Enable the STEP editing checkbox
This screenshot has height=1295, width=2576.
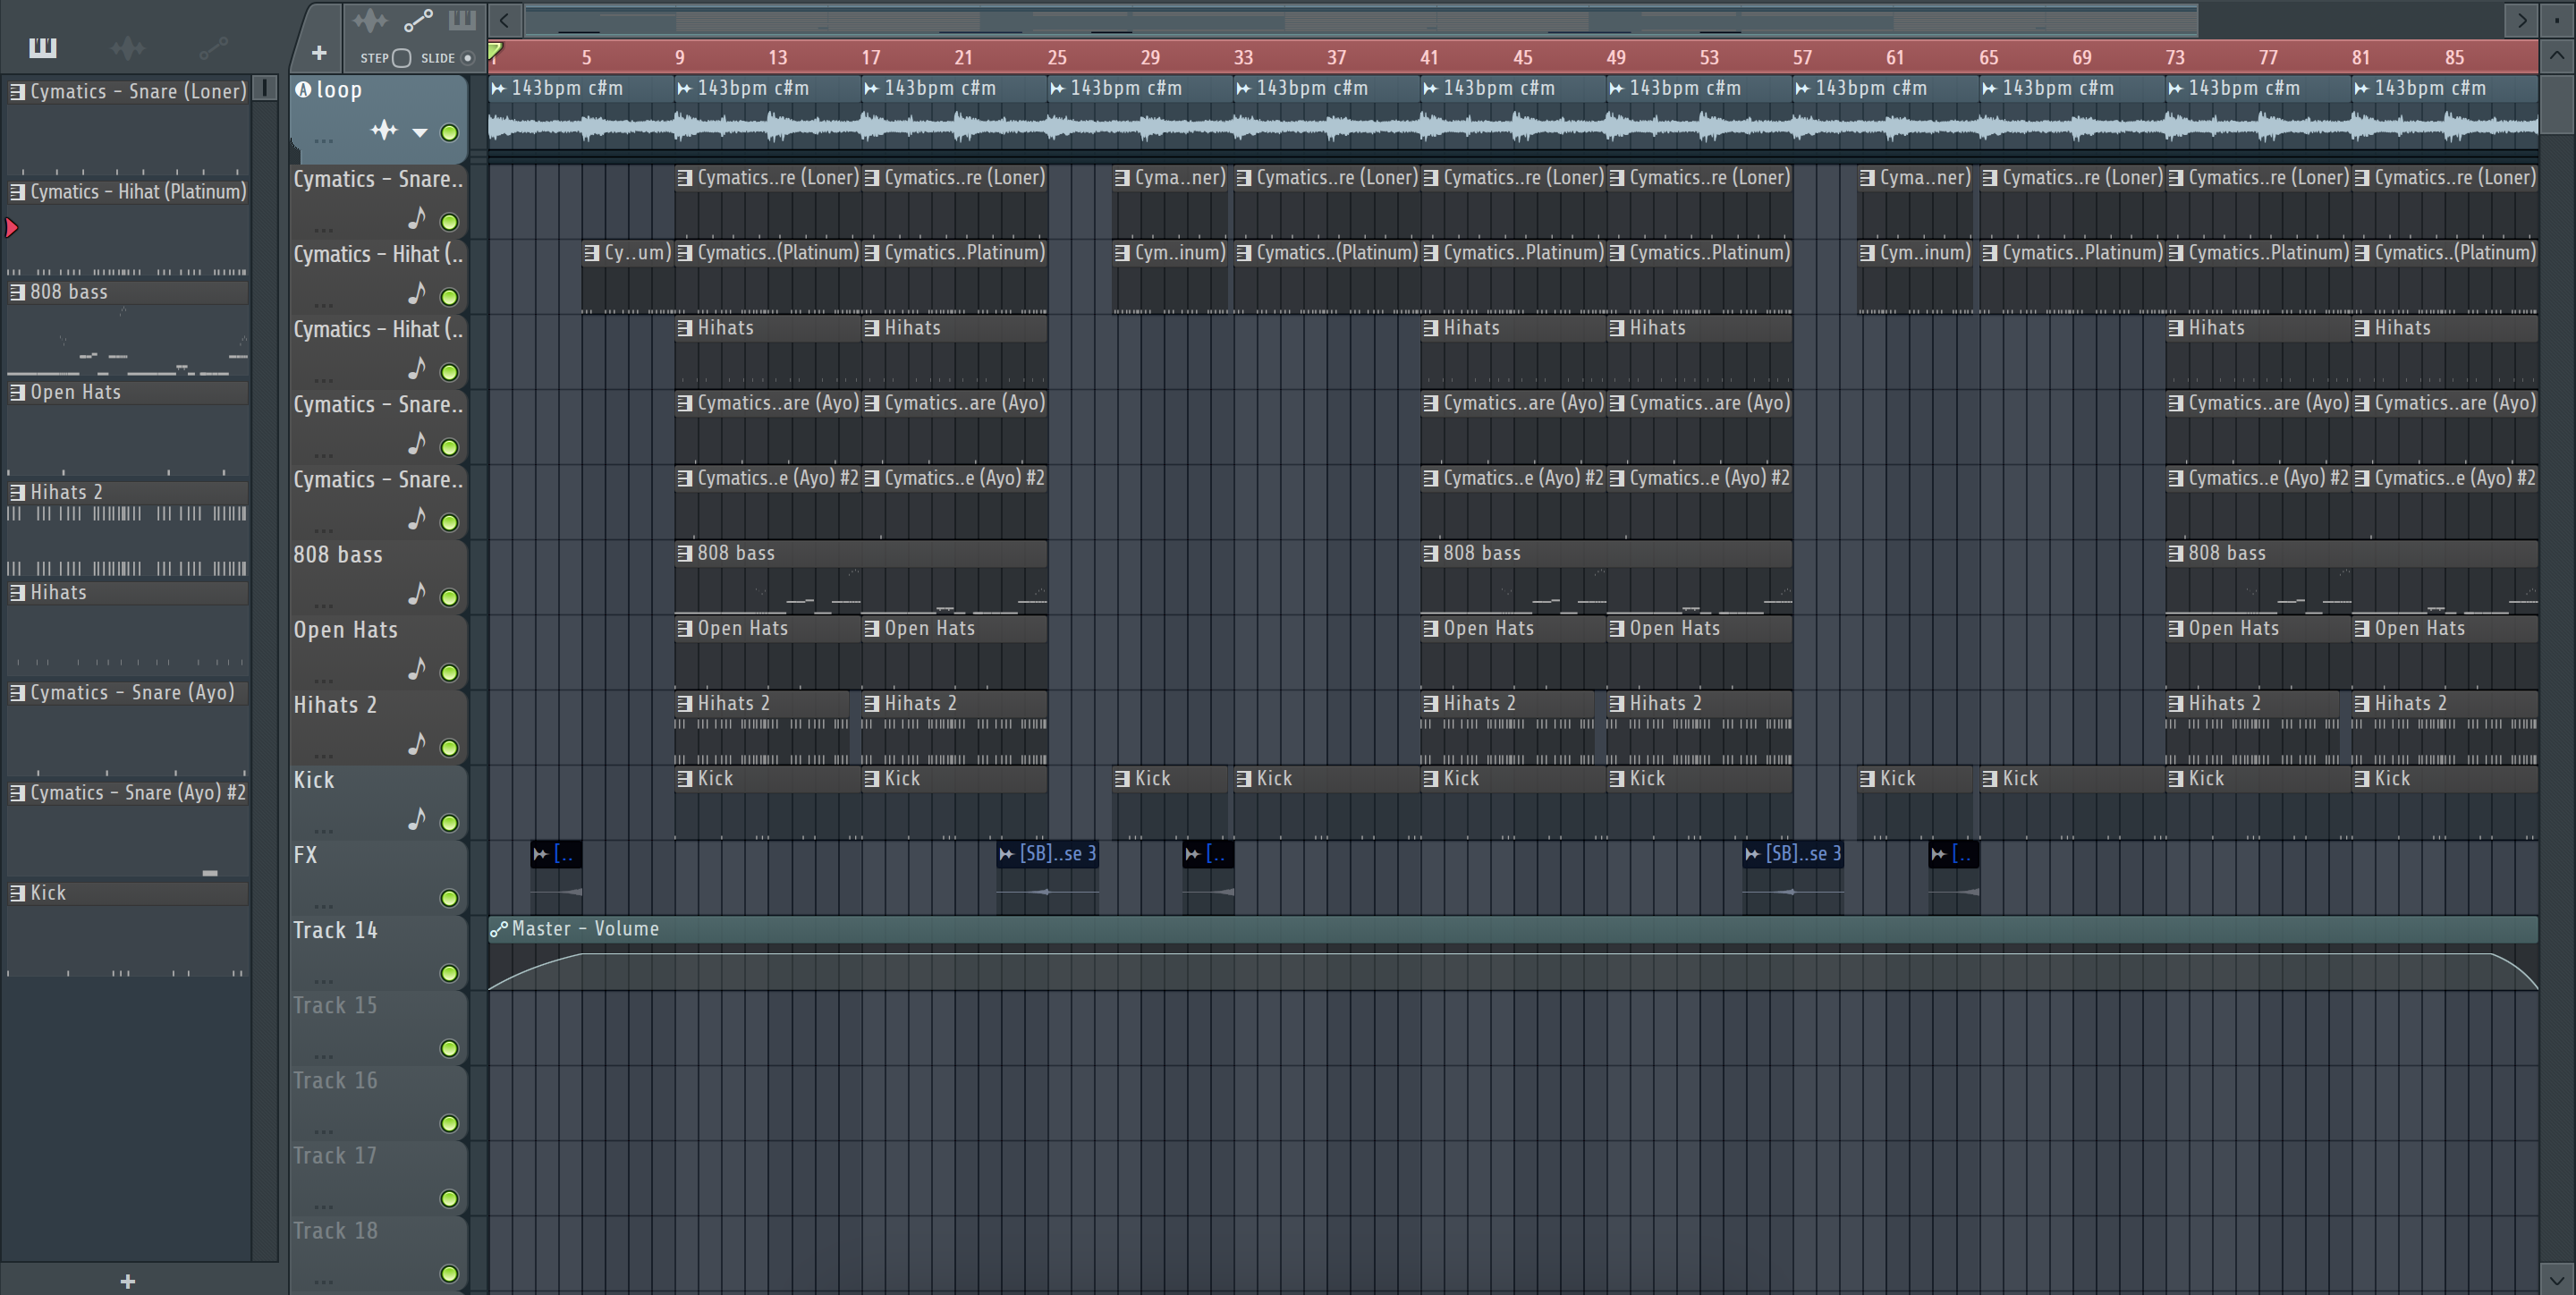coord(402,58)
